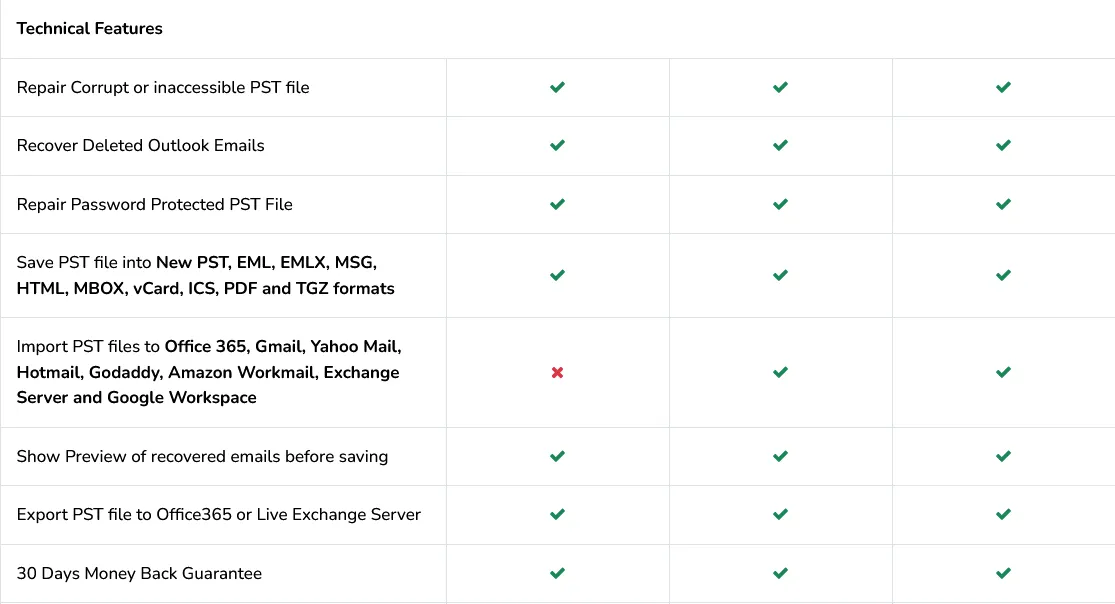Click red cross icon in Import PST files row
1115x604 pixels.
(x=558, y=372)
